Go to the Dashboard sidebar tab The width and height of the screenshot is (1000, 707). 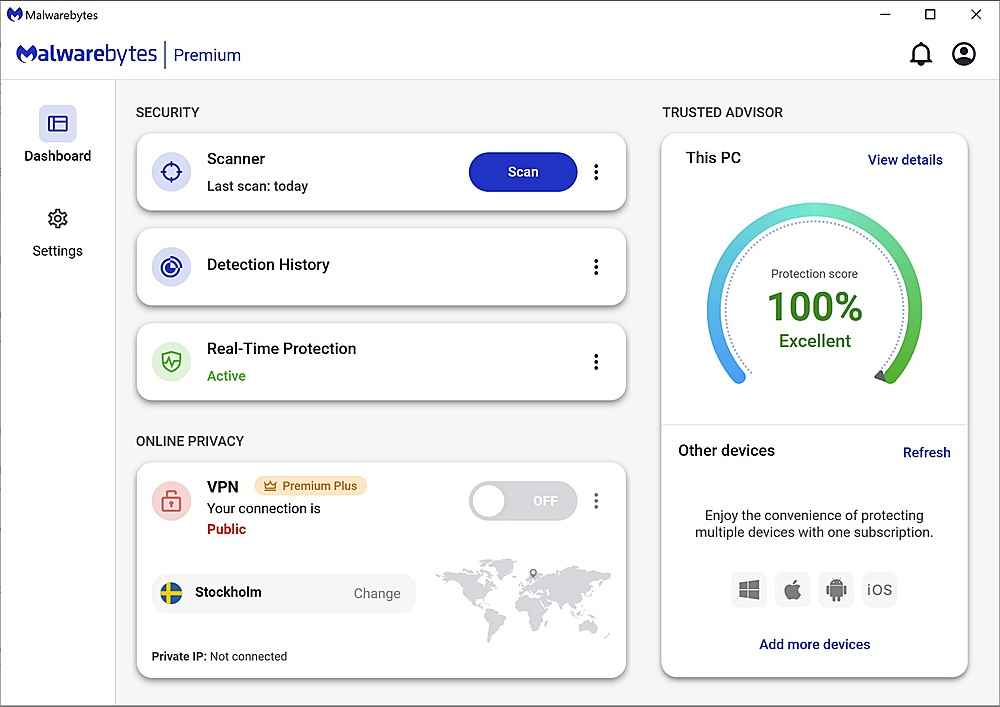click(58, 135)
